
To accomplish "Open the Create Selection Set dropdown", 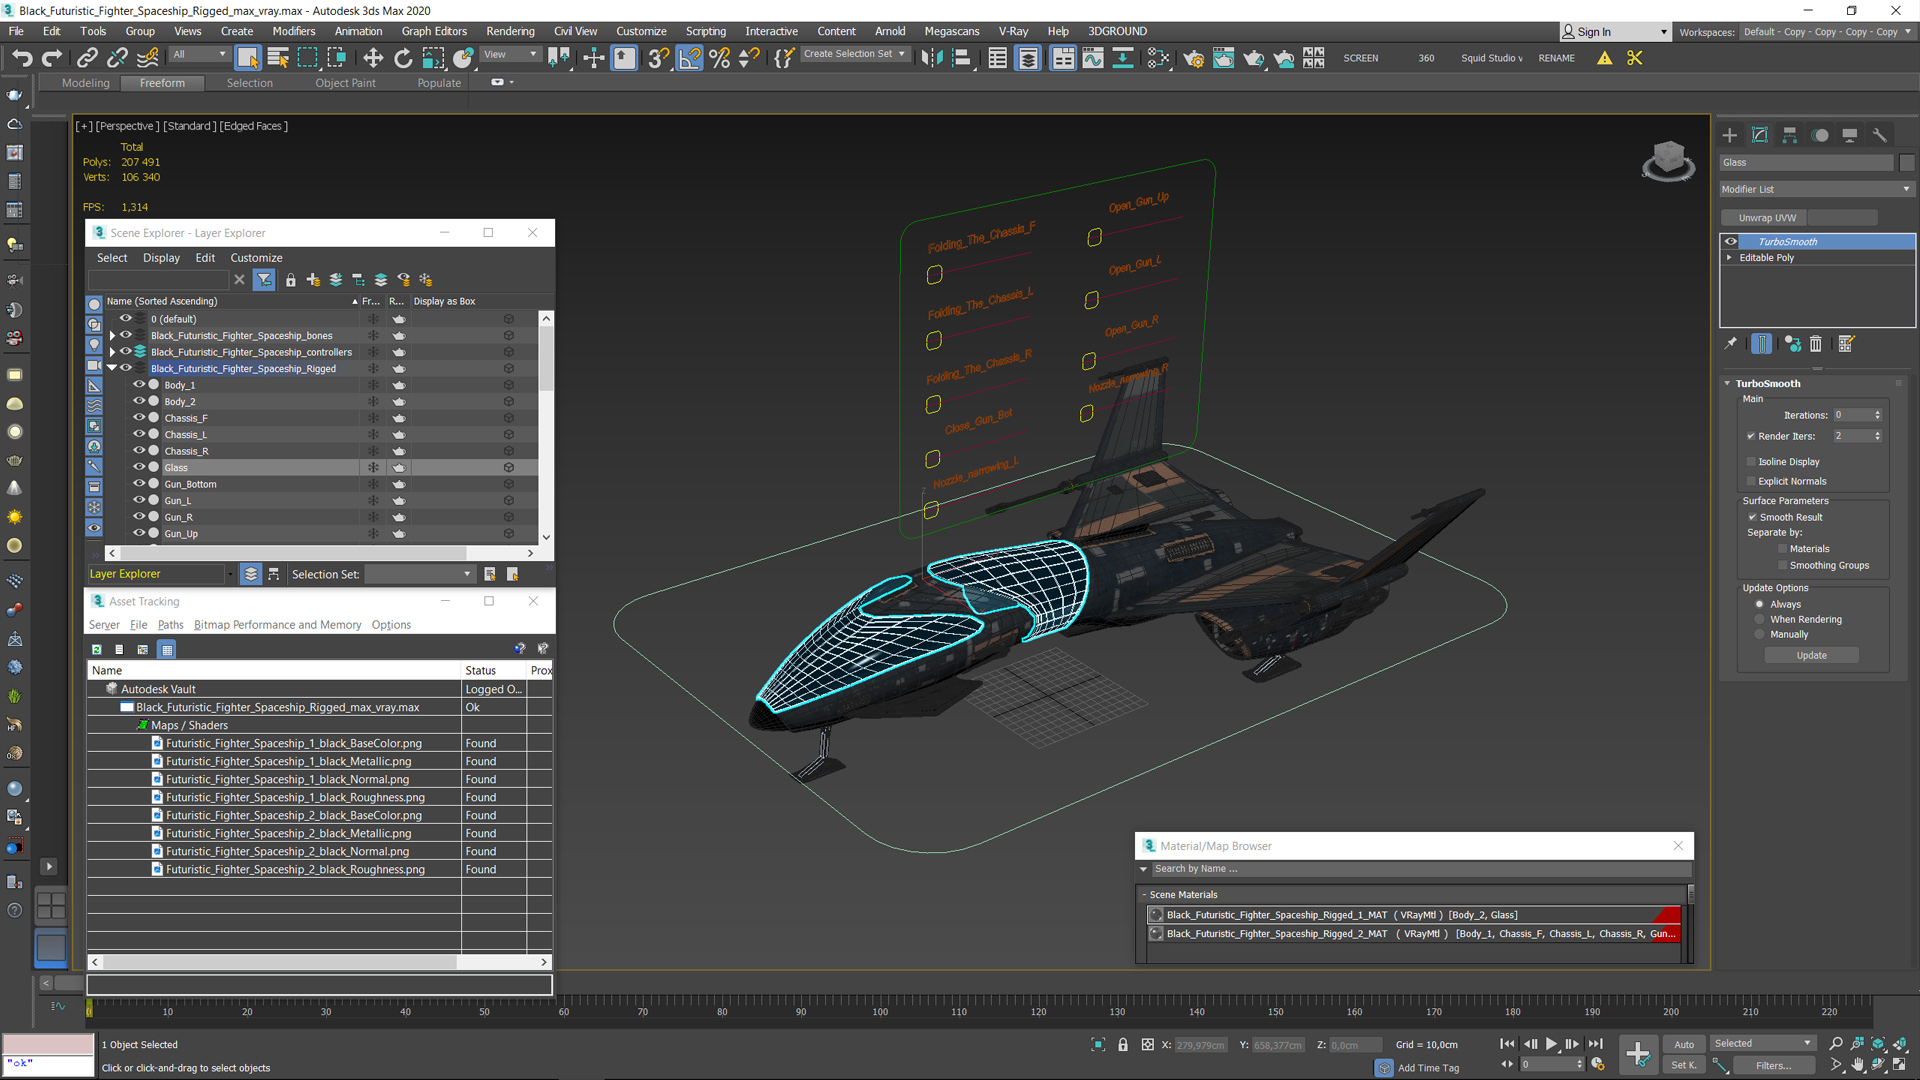I will pyautogui.click(x=855, y=54).
